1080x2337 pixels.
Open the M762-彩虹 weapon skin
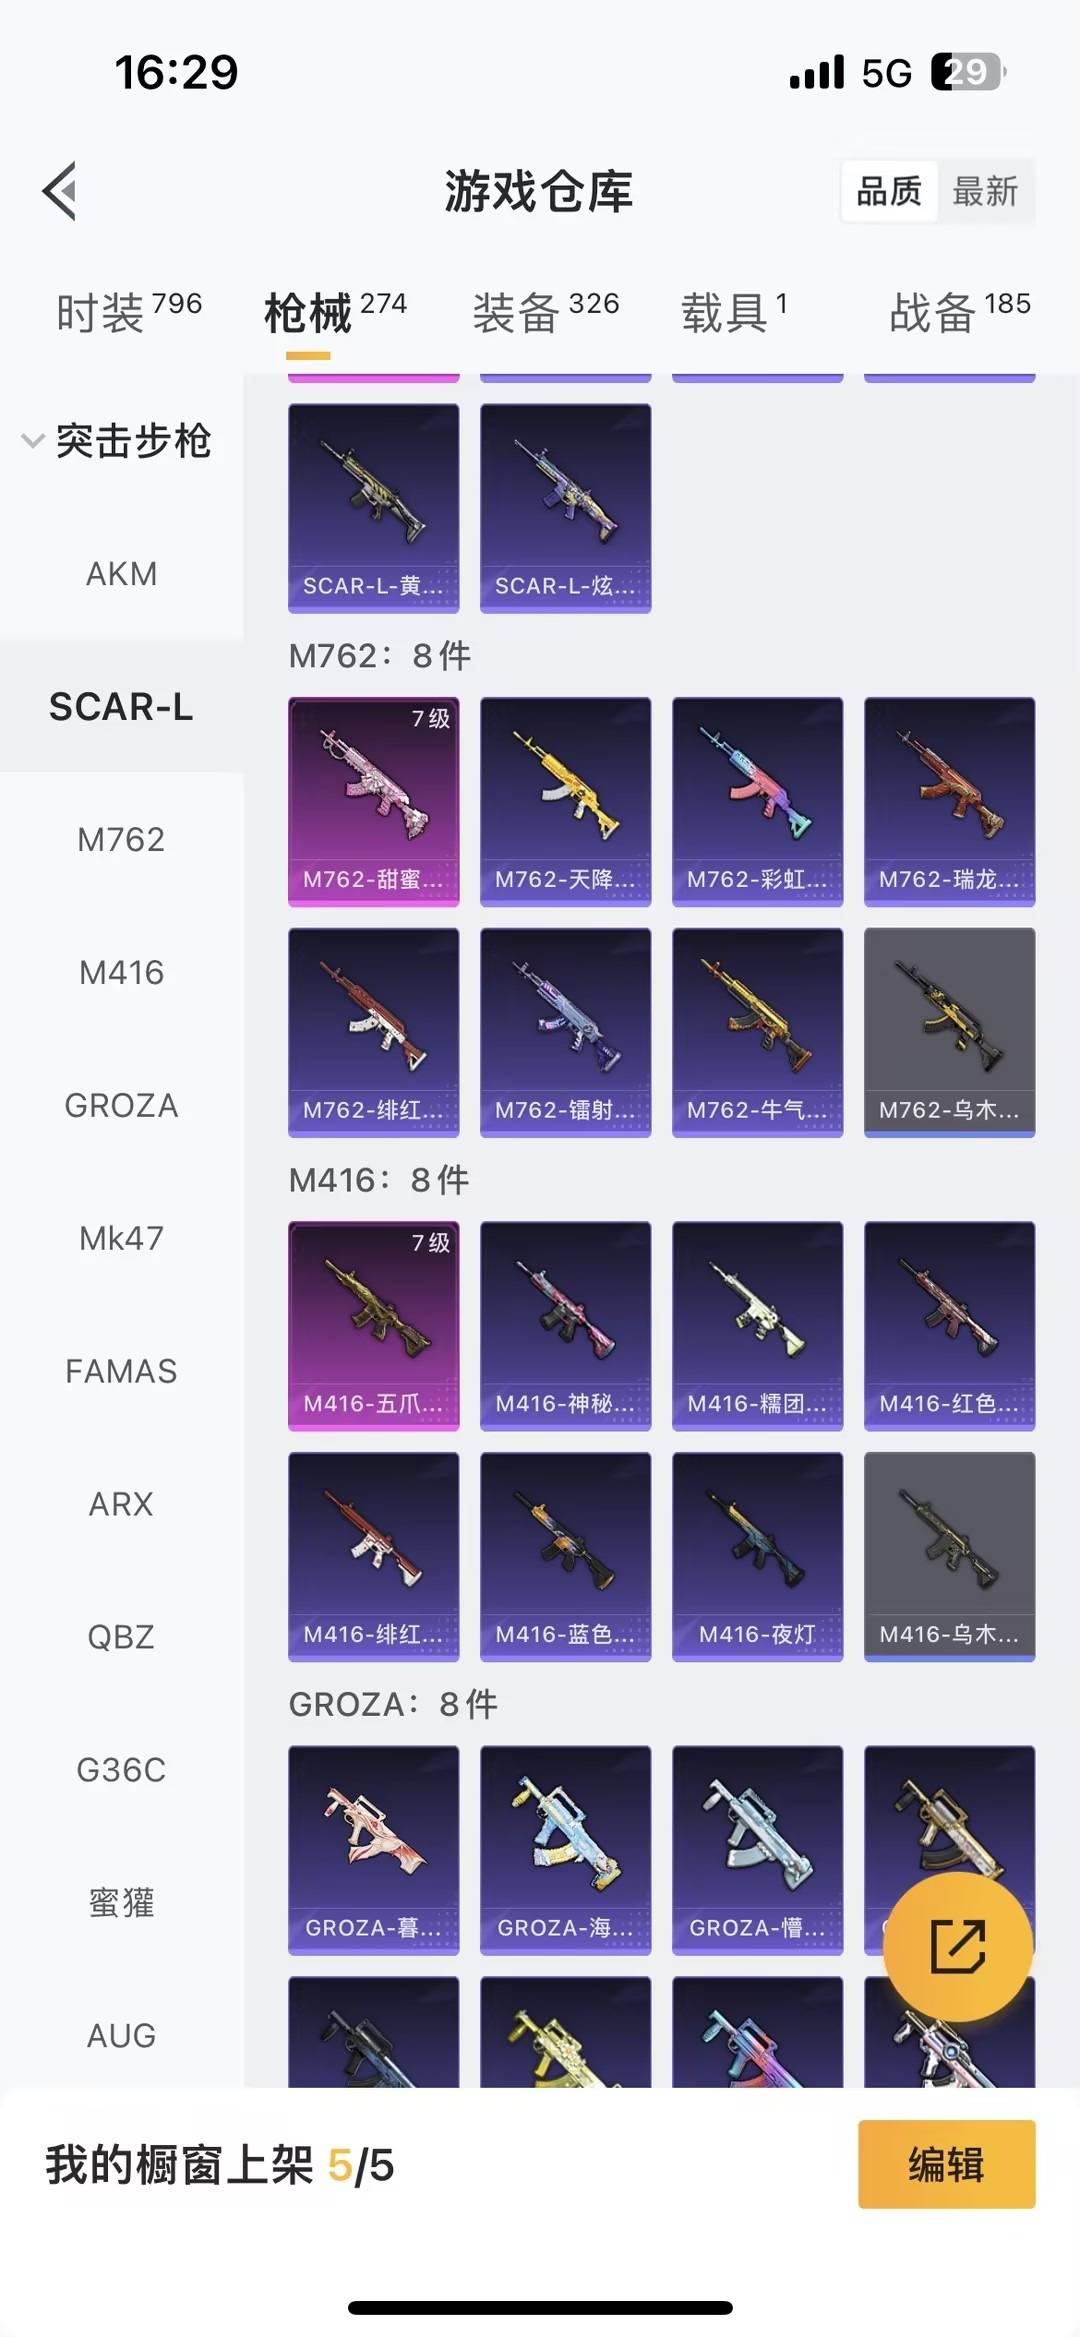click(758, 802)
